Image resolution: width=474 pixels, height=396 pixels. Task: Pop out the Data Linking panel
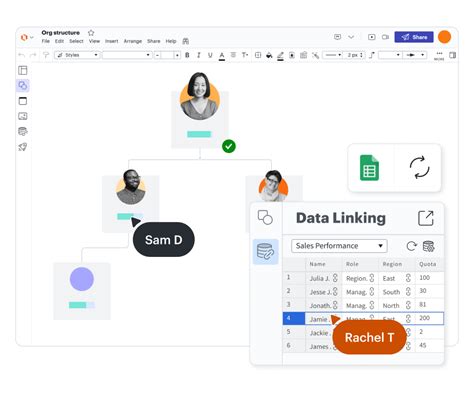tap(426, 218)
